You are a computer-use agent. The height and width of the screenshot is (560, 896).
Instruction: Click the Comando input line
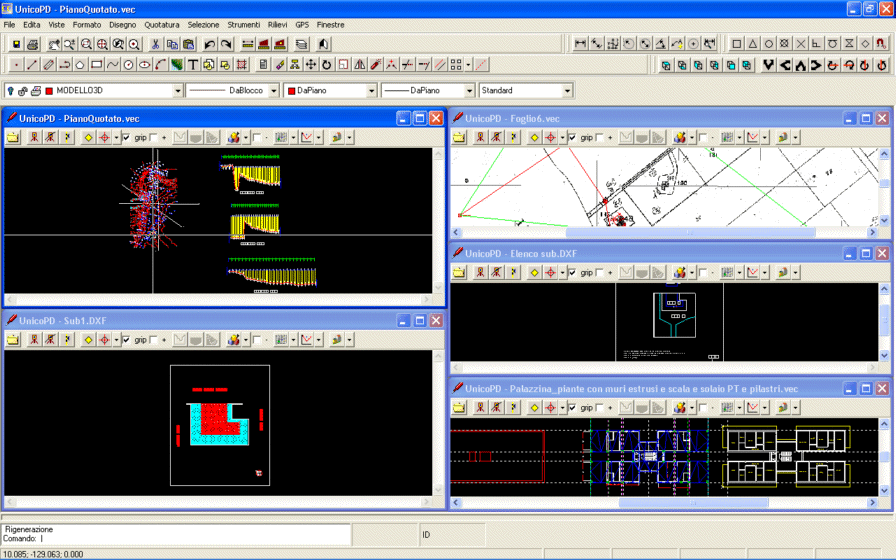pos(176,538)
